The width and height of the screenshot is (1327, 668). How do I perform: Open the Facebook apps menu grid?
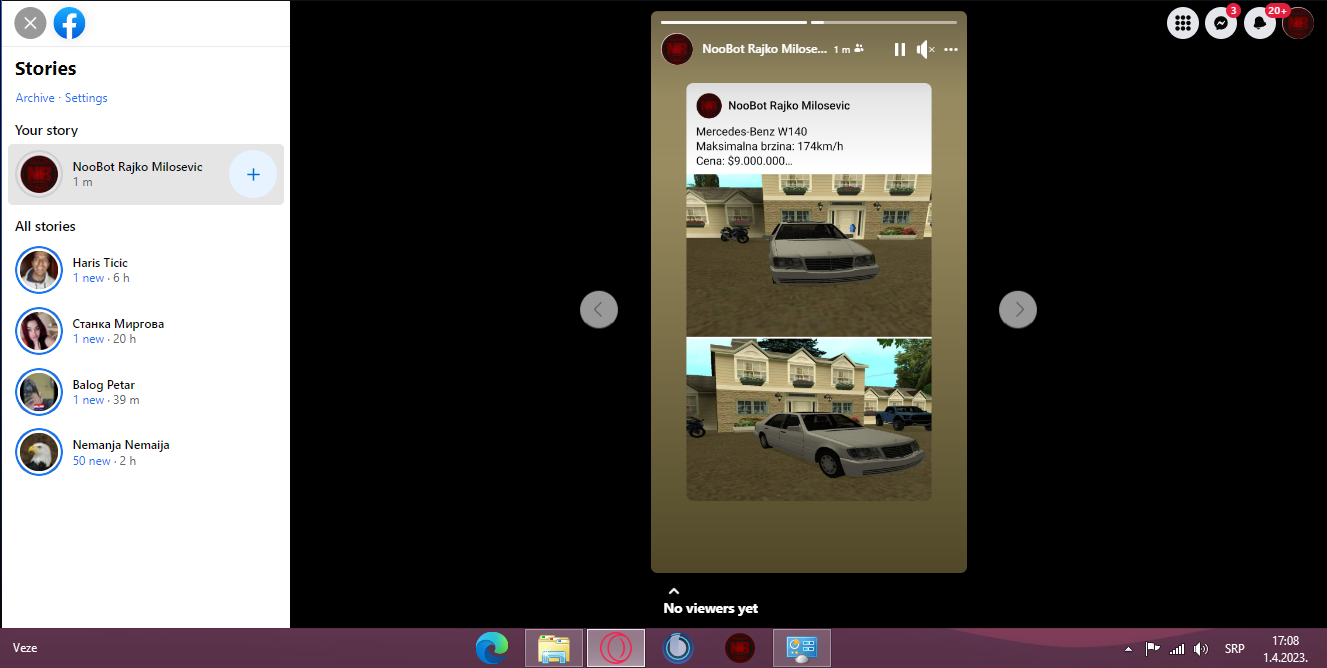tap(1183, 23)
